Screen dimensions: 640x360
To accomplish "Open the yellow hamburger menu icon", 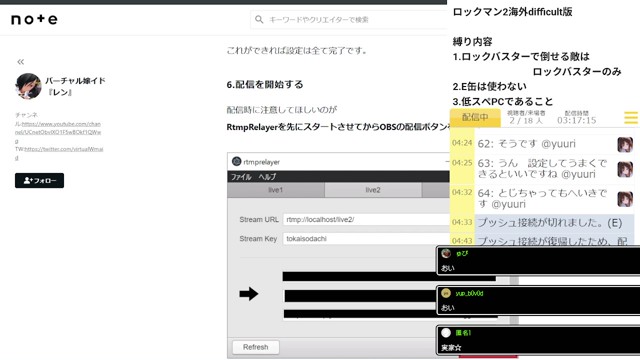I will pos(631,118).
